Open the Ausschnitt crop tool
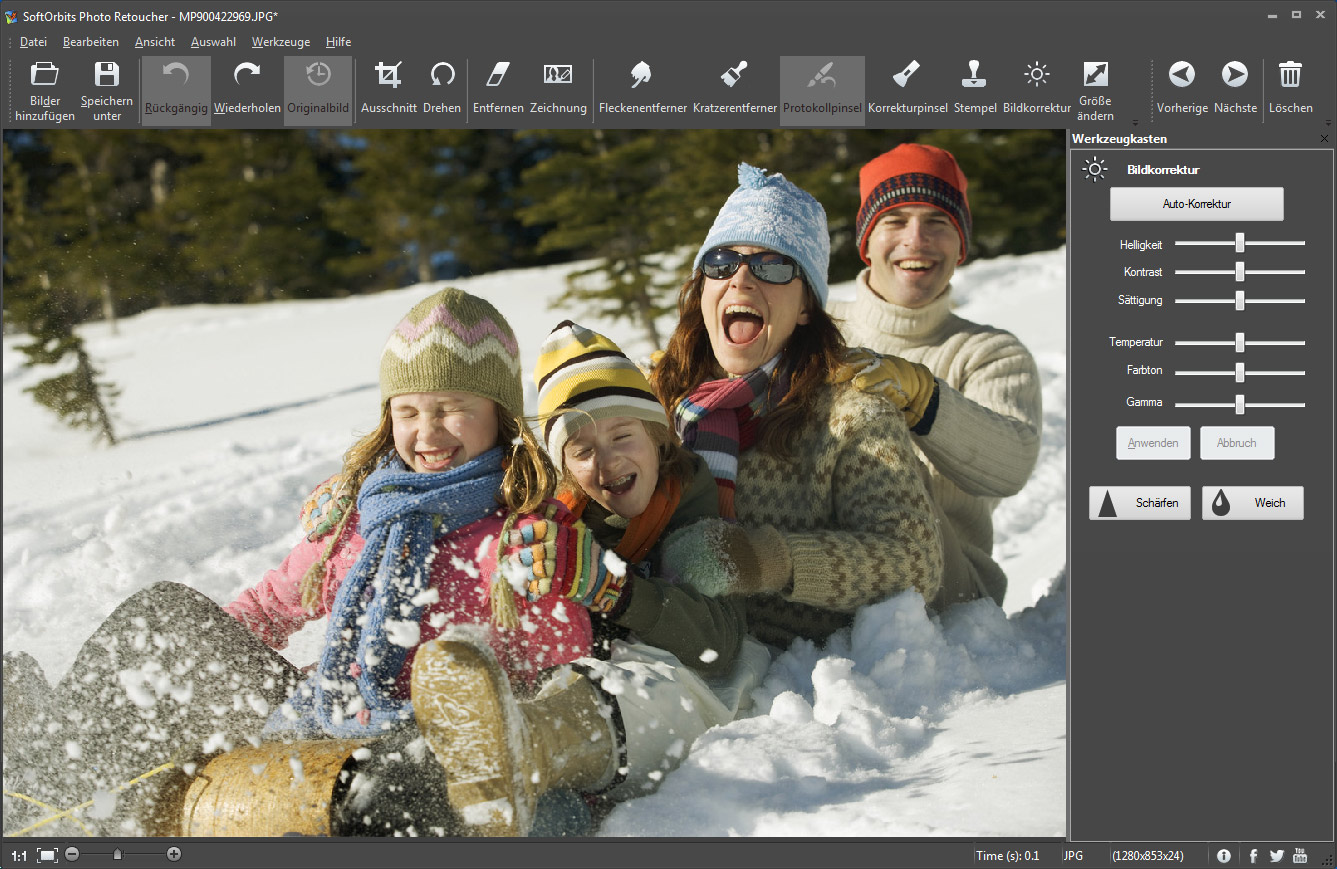1337x869 pixels. click(x=388, y=89)
